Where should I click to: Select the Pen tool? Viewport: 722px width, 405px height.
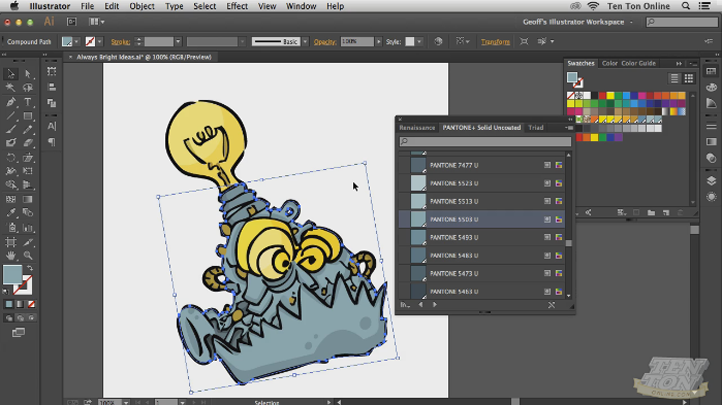click(11, 102)
